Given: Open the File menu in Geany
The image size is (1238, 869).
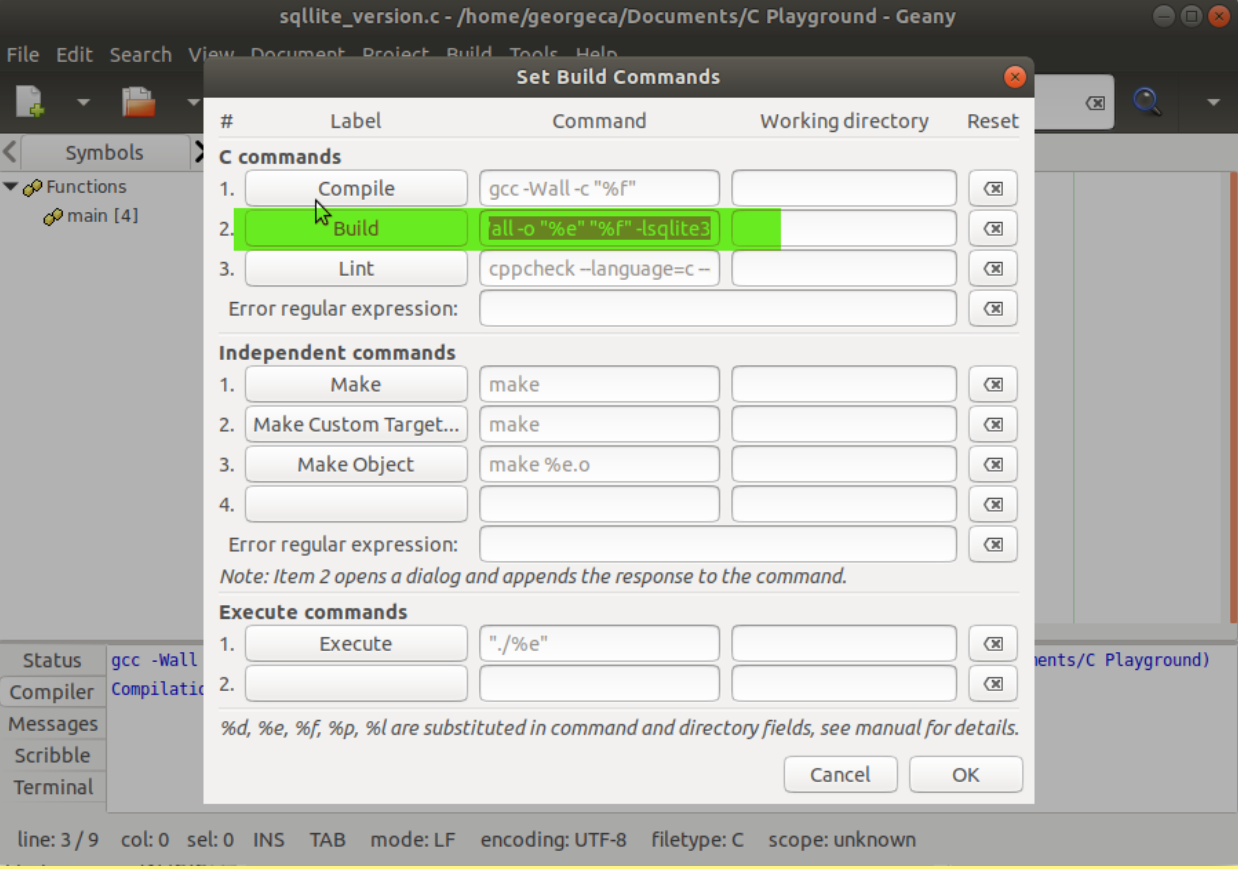Looking at the screenshot, I should [x=23, y=55].
